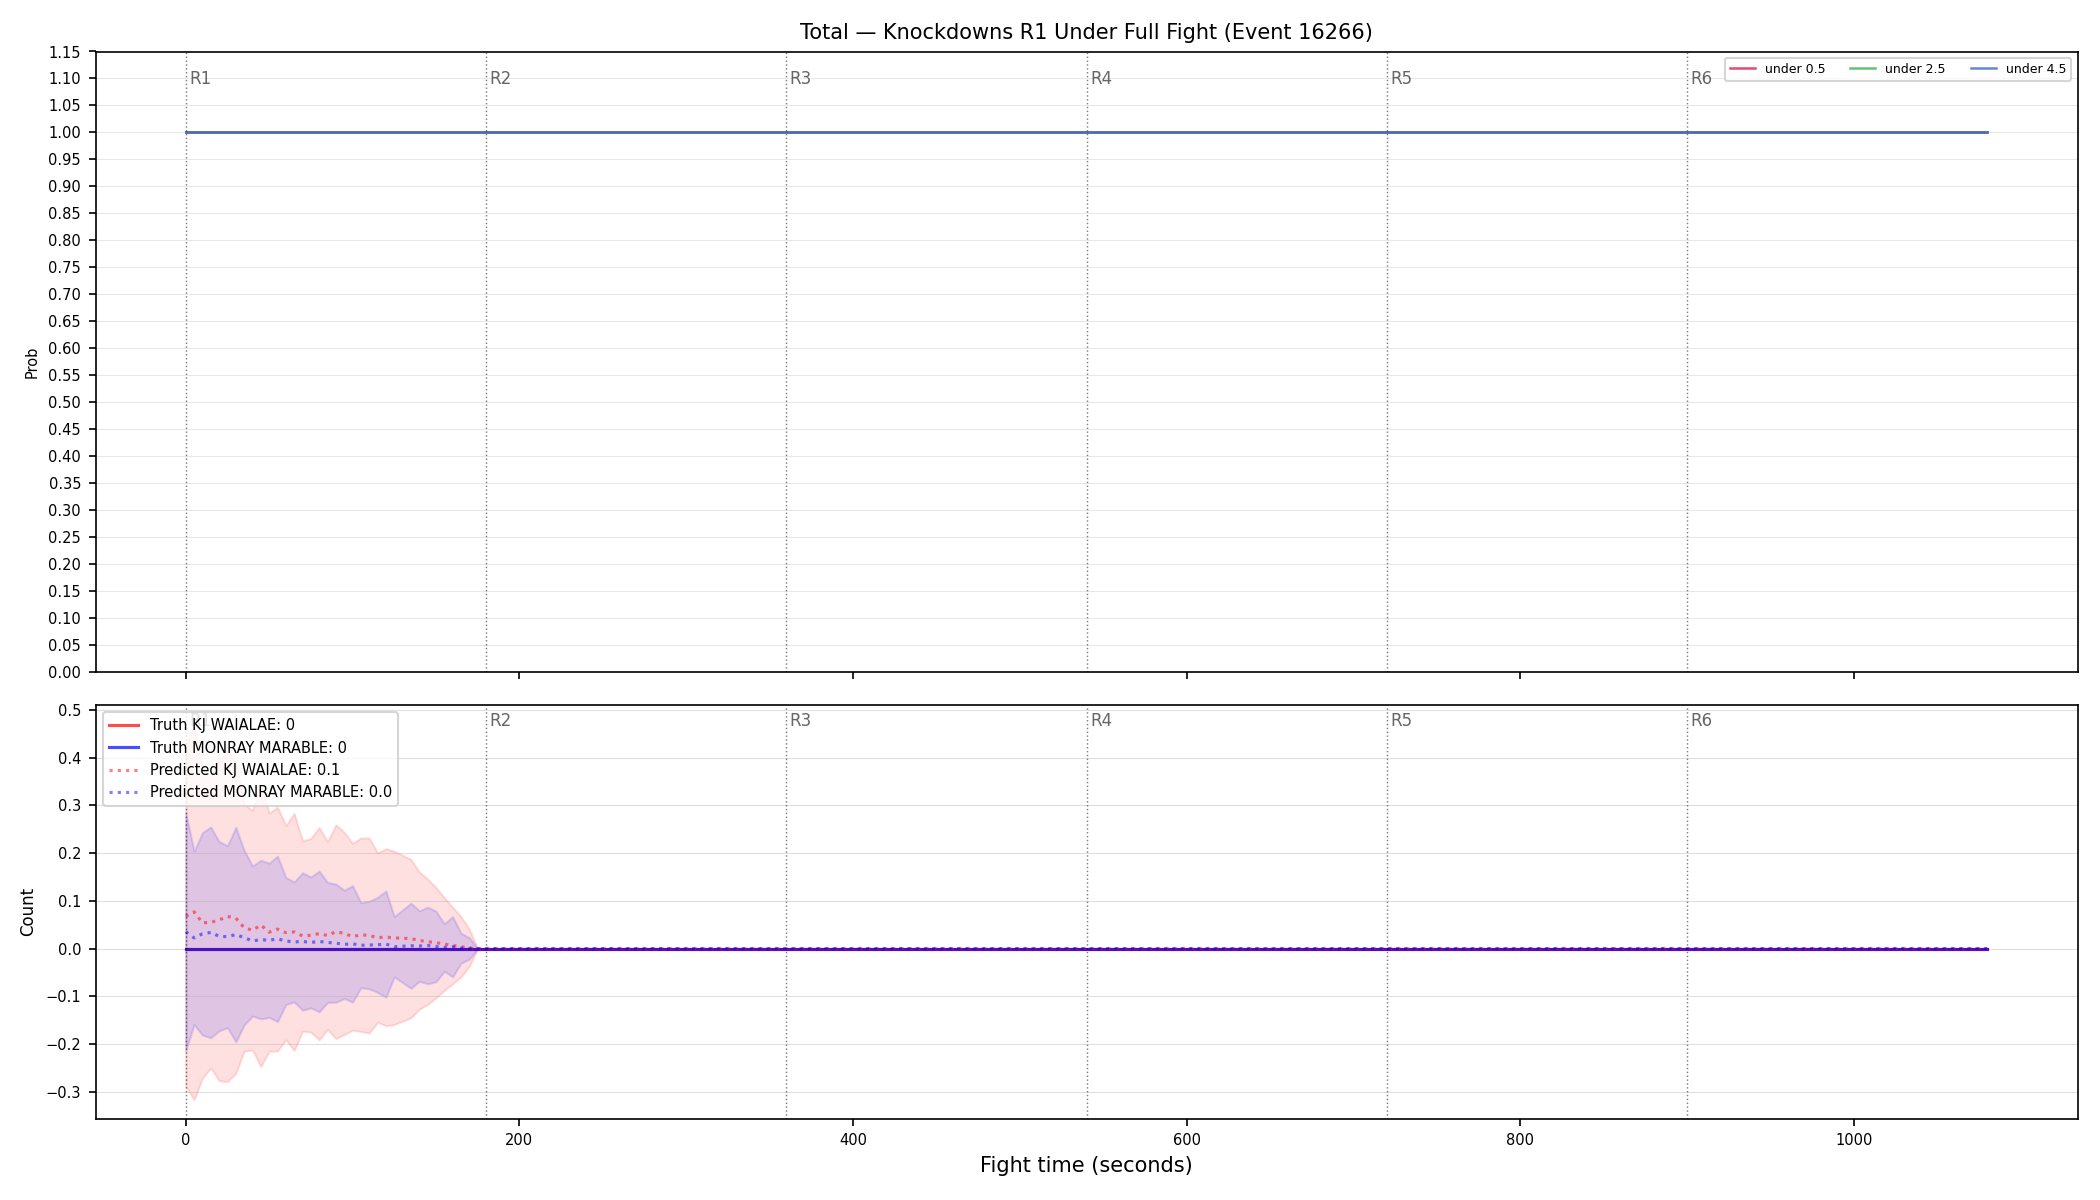This screenshot has width=2100, height=1200.
Task: Click 'Predicted MONRAY MARABLE: 0.0' legend item
Action: [250, 791]
